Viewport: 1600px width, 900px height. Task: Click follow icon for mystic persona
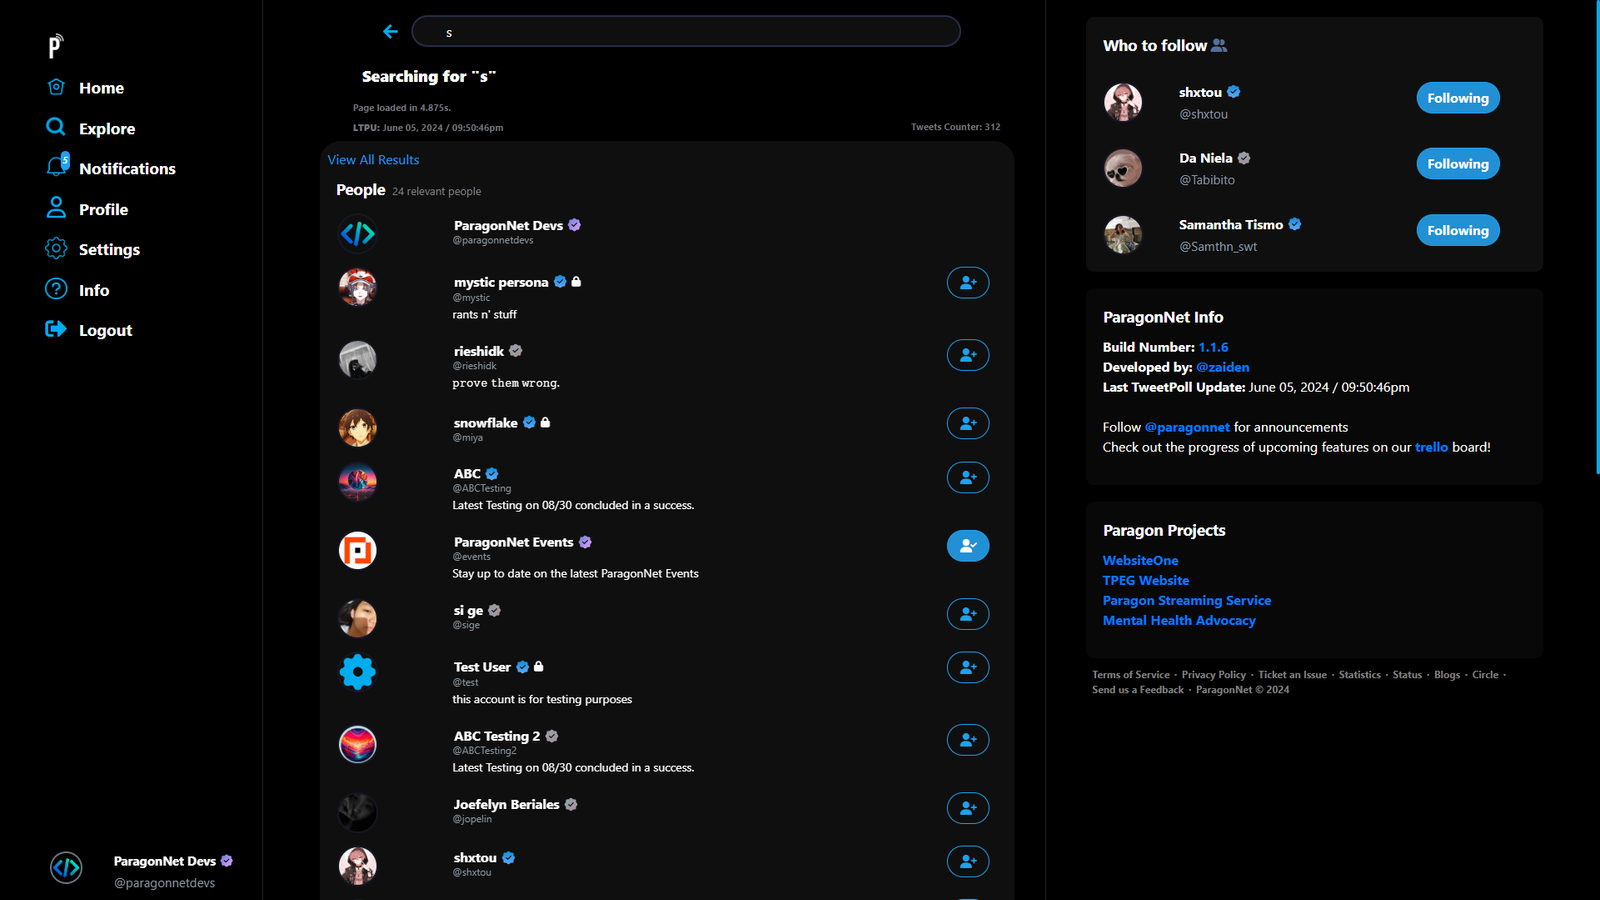(x=967, y=283)
